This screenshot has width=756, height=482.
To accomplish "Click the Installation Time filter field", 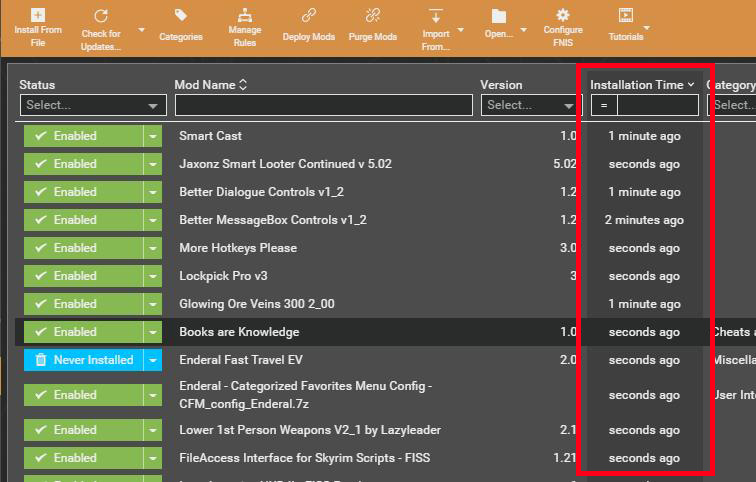I will 658,105.
